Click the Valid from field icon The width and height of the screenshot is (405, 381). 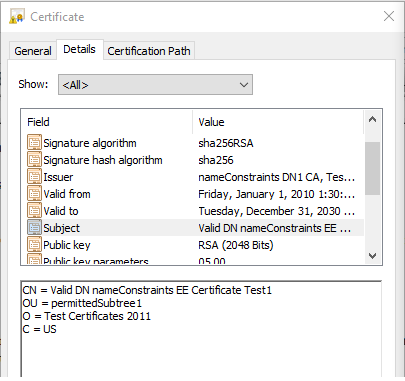(x=34, y=194)
